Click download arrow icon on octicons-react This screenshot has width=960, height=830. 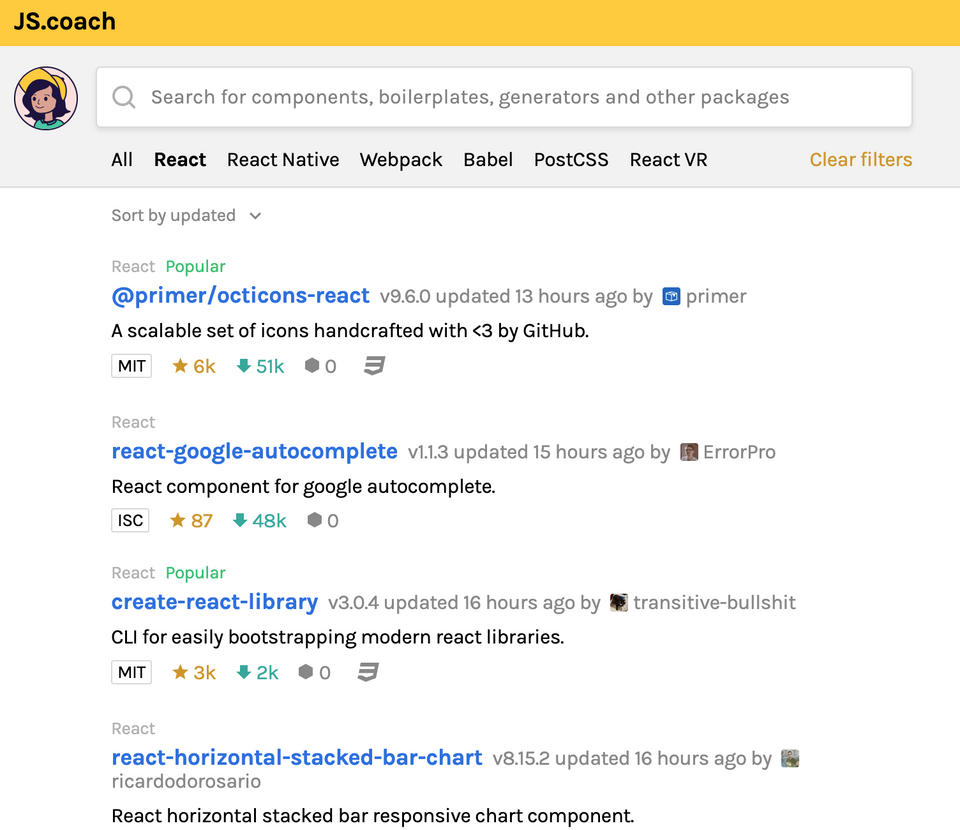[x=244, y=366]
